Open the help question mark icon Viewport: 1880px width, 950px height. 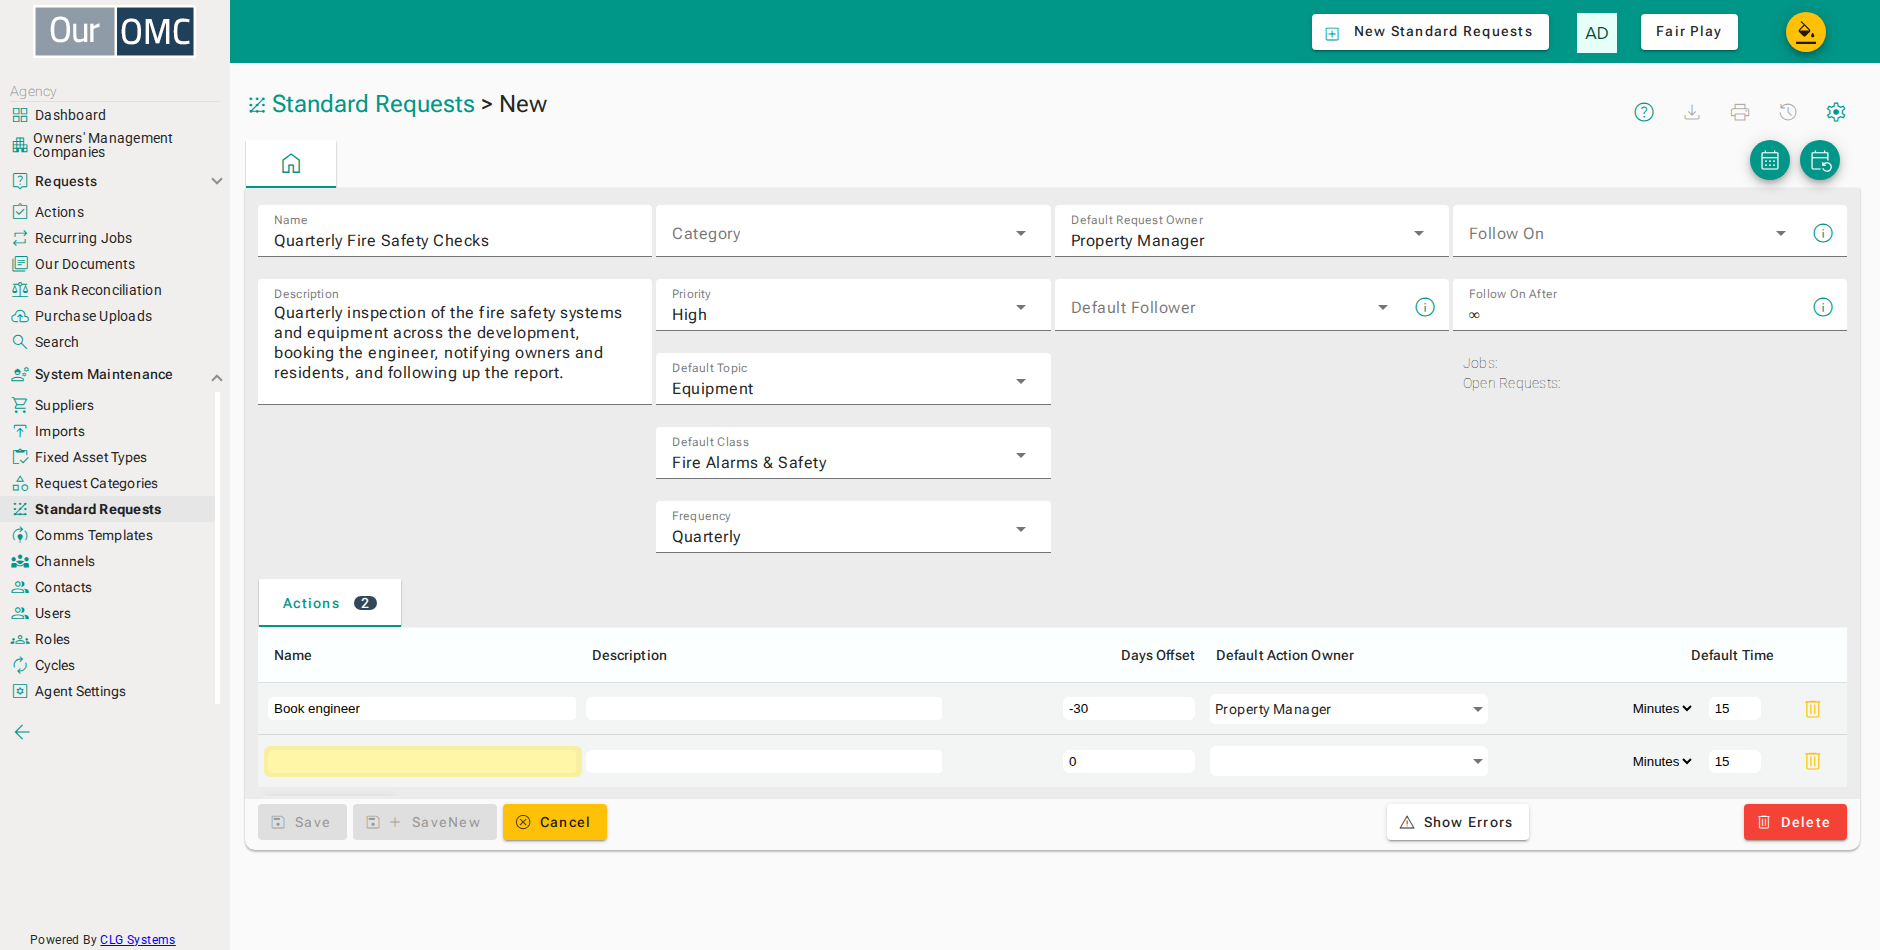click(1644, 112)
